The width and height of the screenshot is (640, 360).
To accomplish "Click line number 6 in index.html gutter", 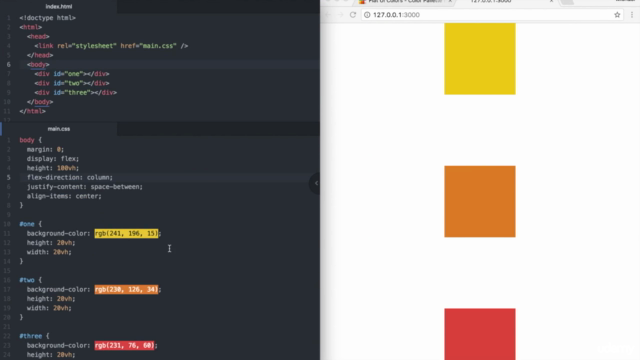I will tap(9, 64).
